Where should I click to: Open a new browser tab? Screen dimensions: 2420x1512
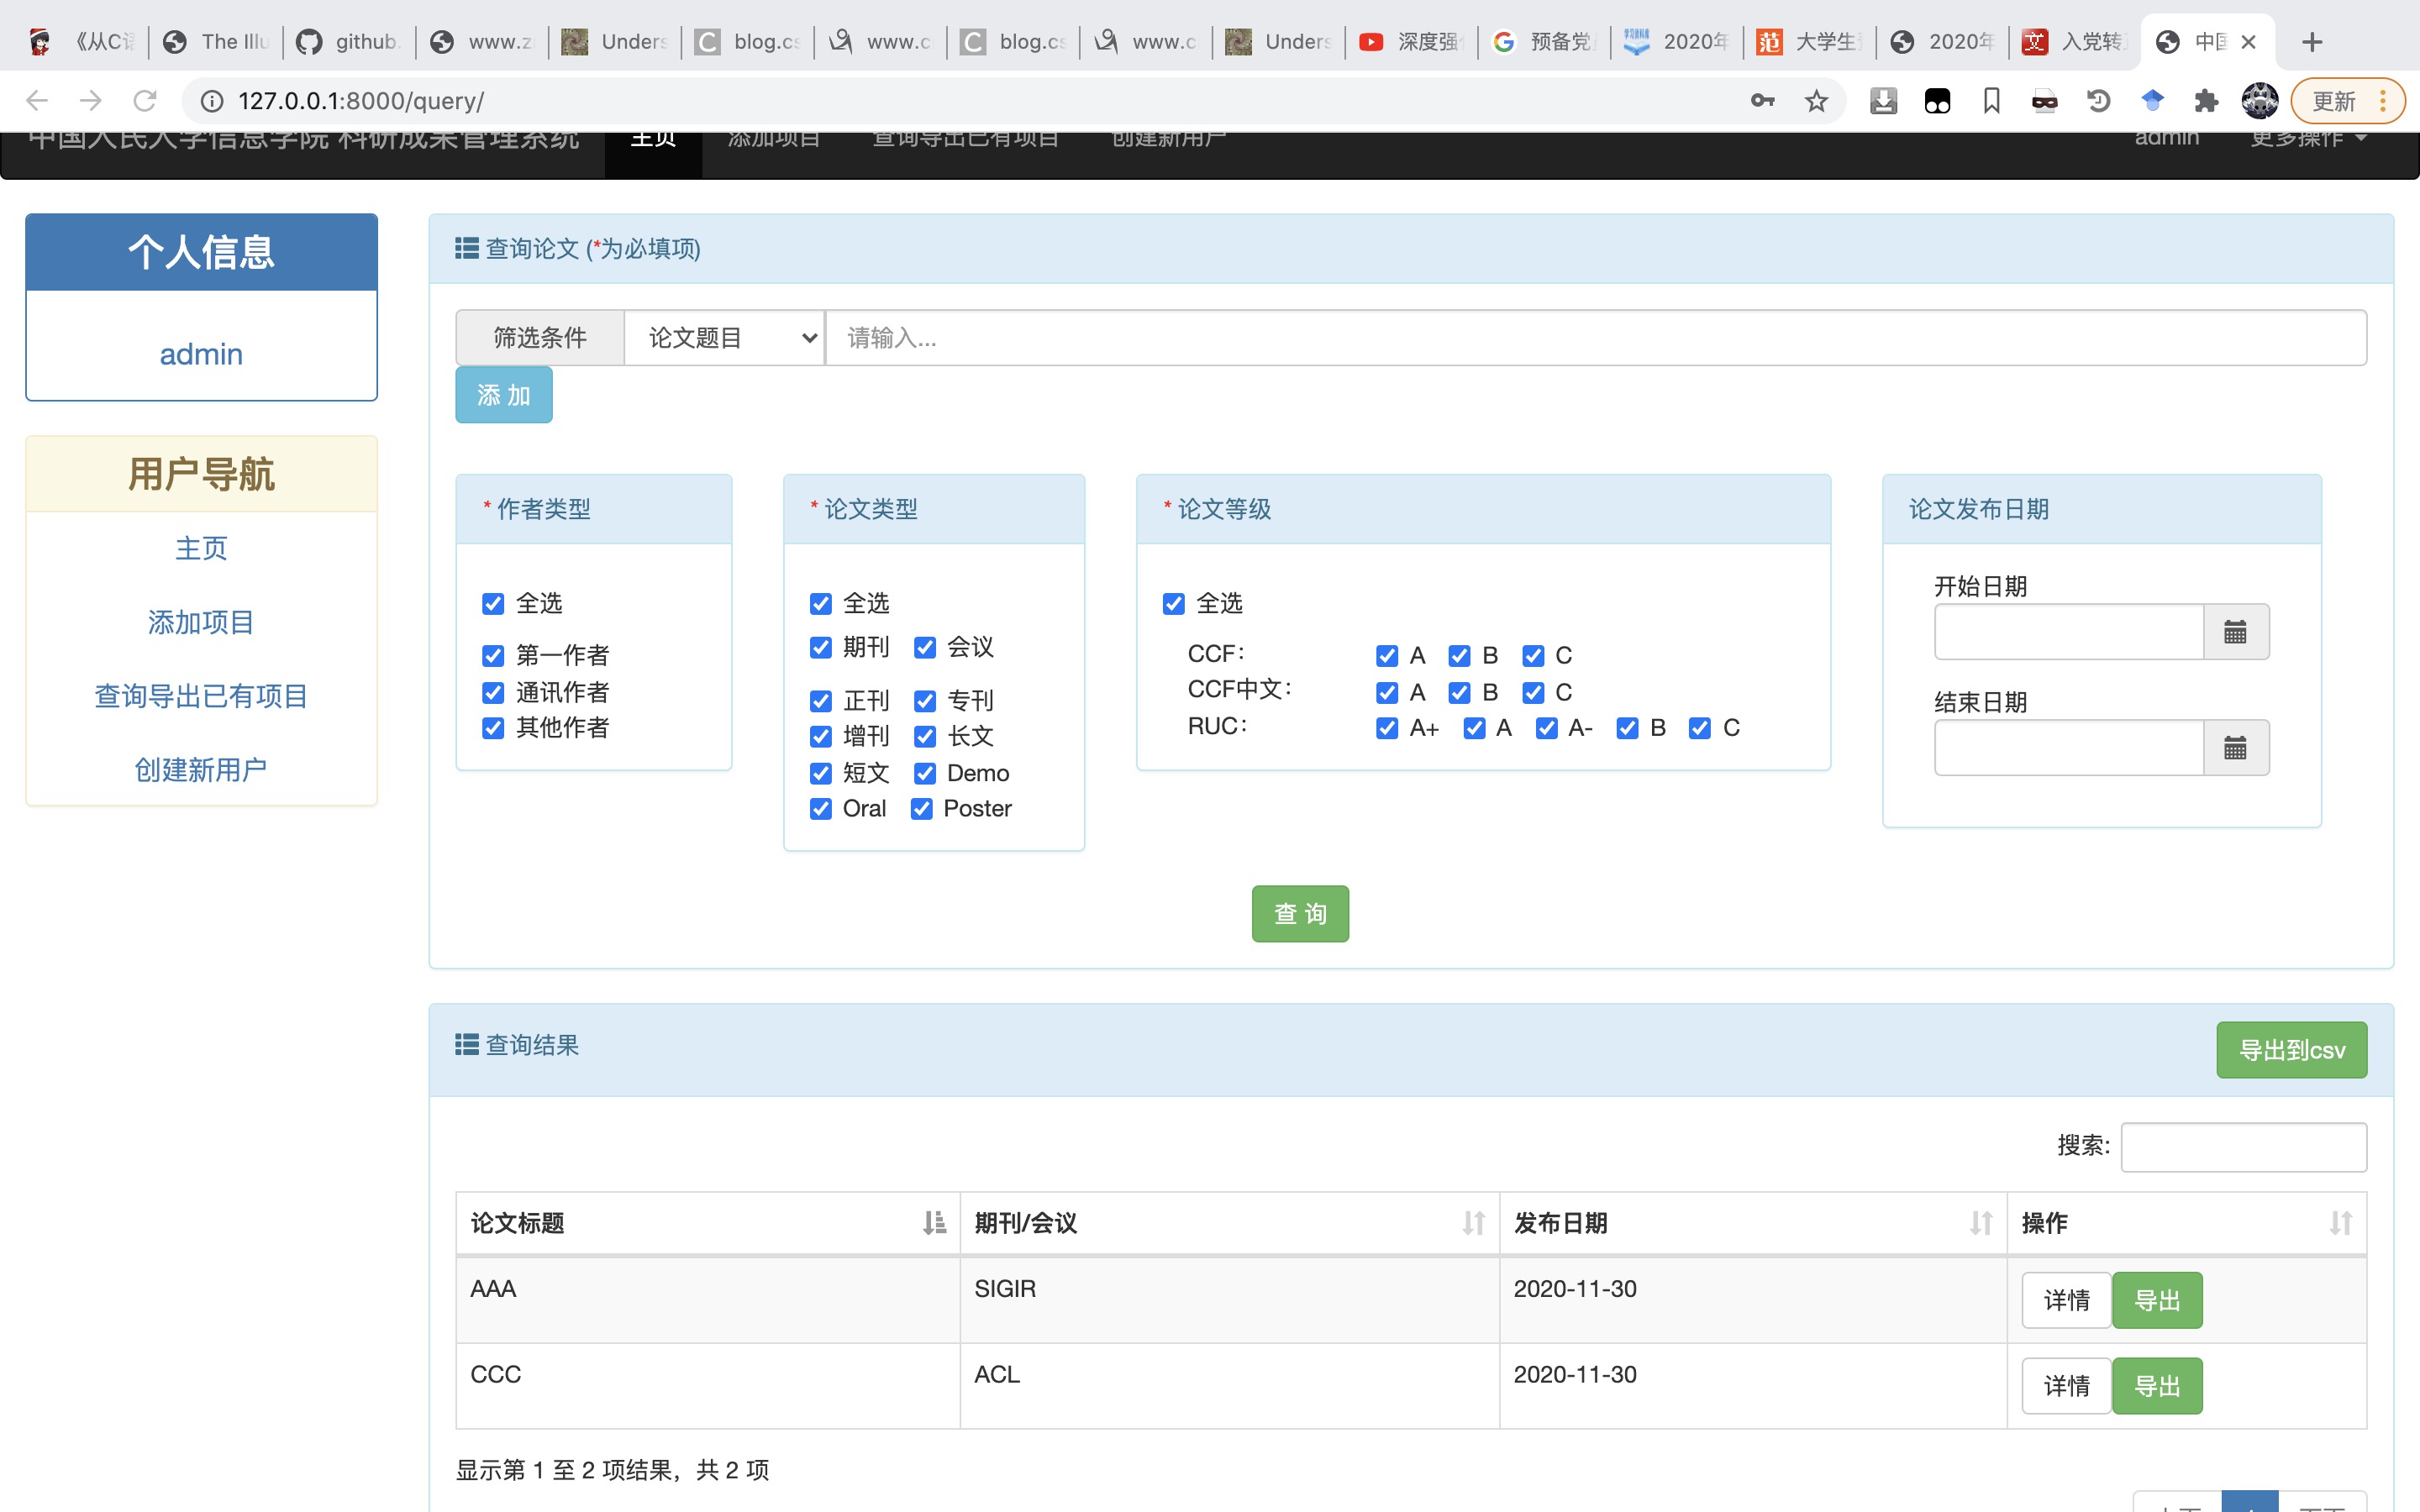(2311, 42)
